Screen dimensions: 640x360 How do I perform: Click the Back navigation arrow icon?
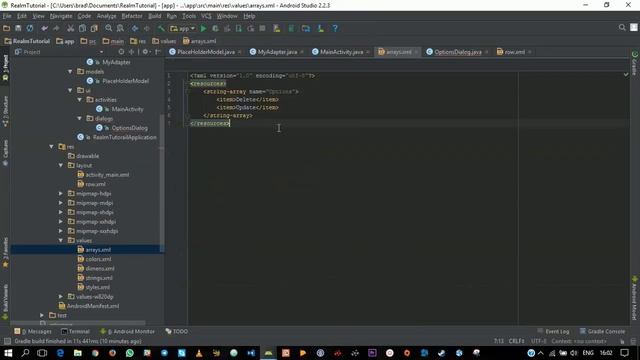(135, 29)
